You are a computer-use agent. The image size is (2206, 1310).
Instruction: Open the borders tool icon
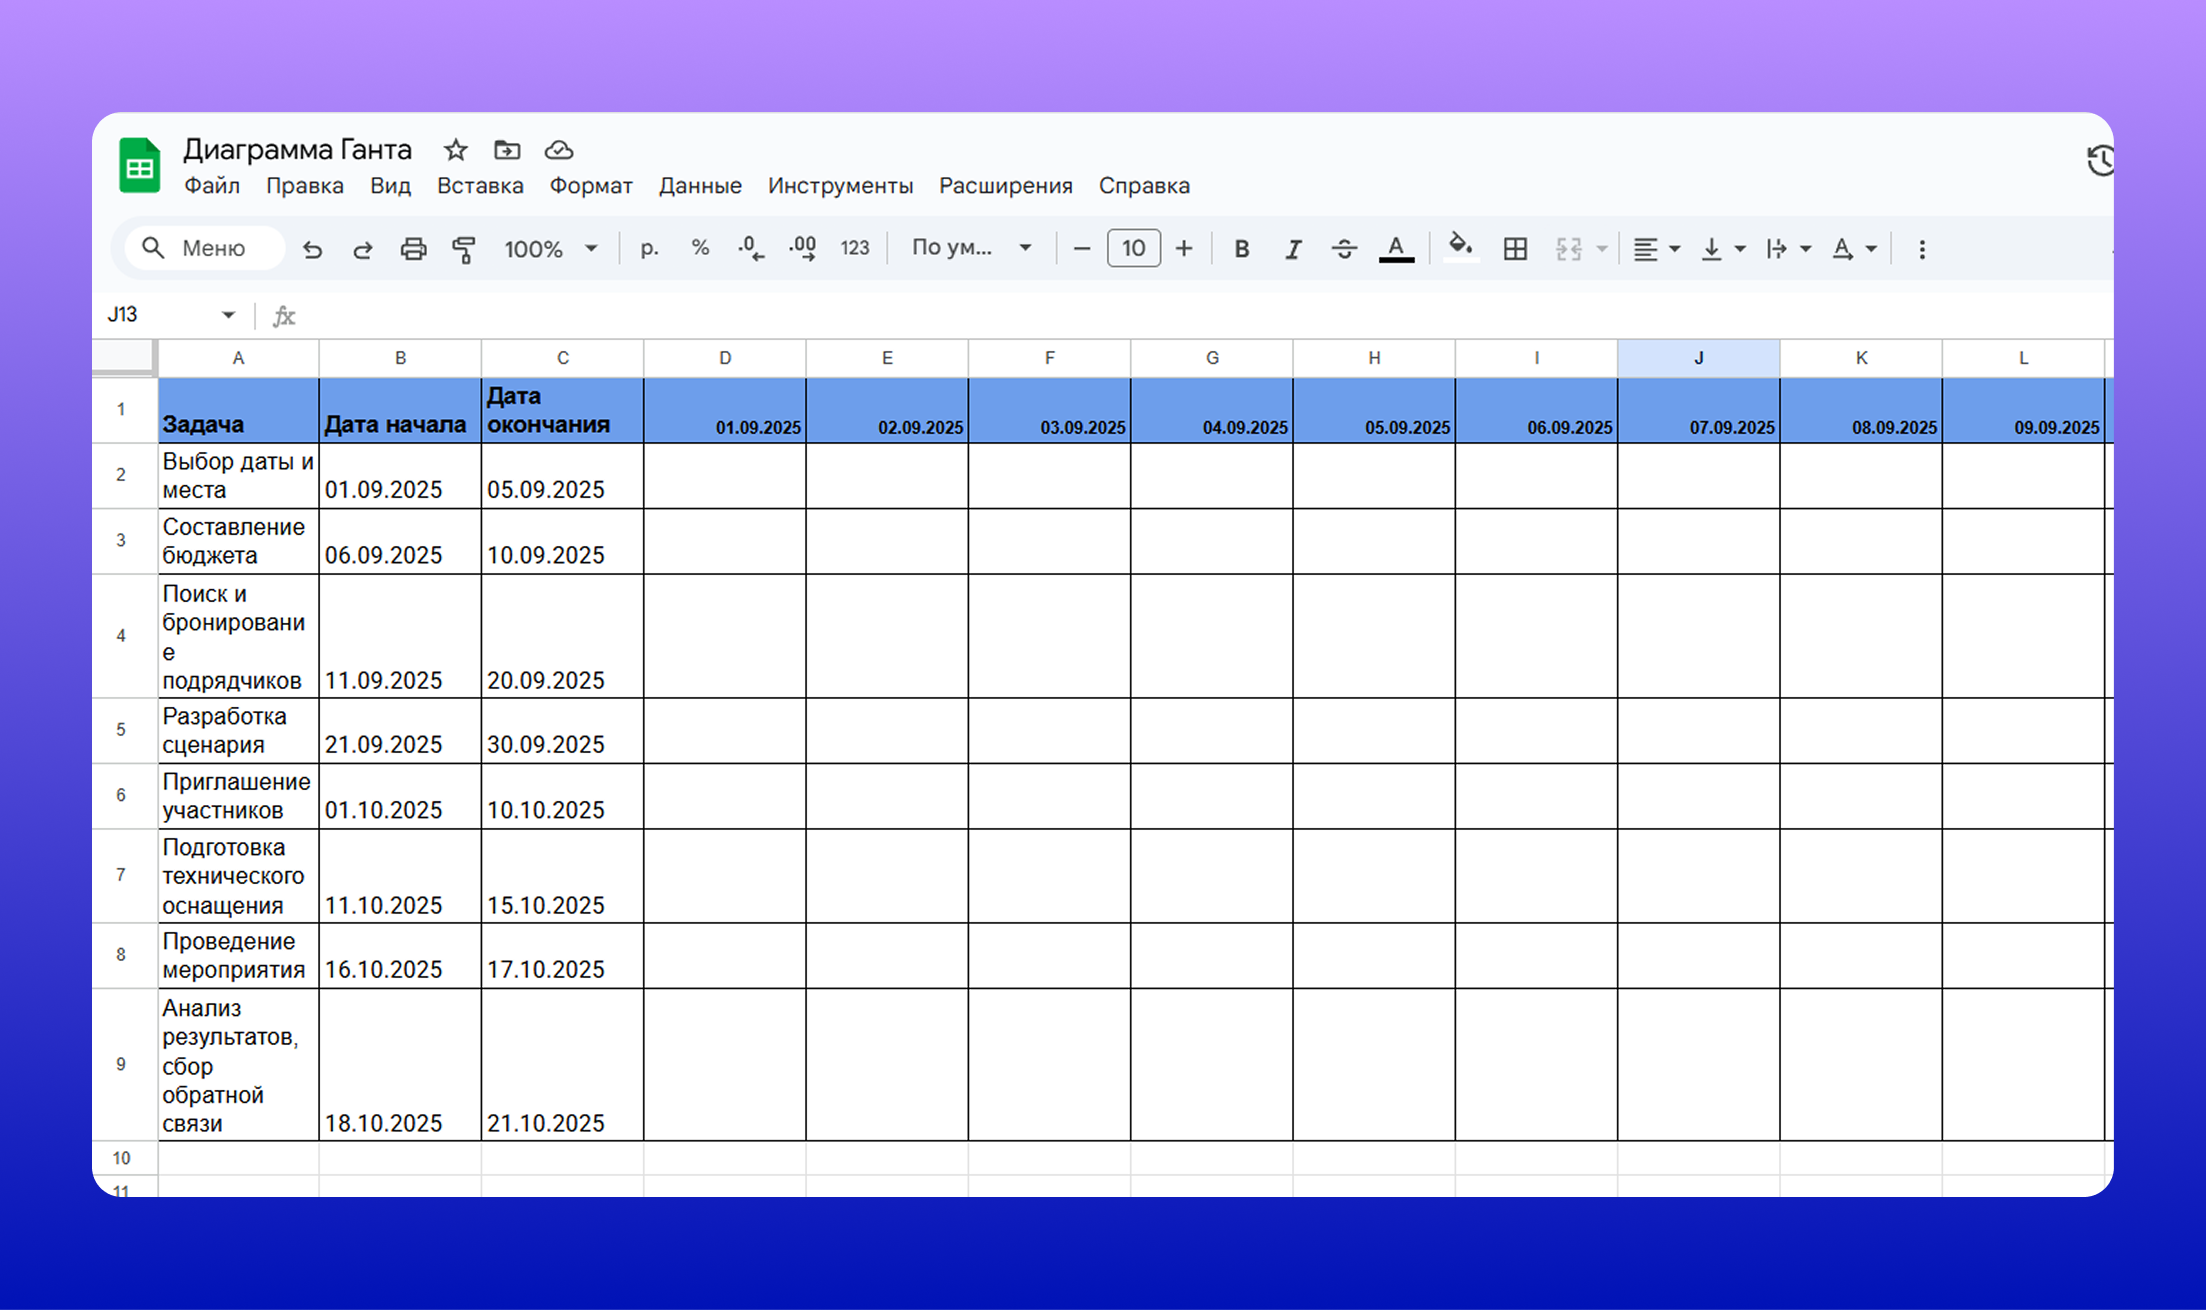pyautogui.click(x=1515, y=249)
